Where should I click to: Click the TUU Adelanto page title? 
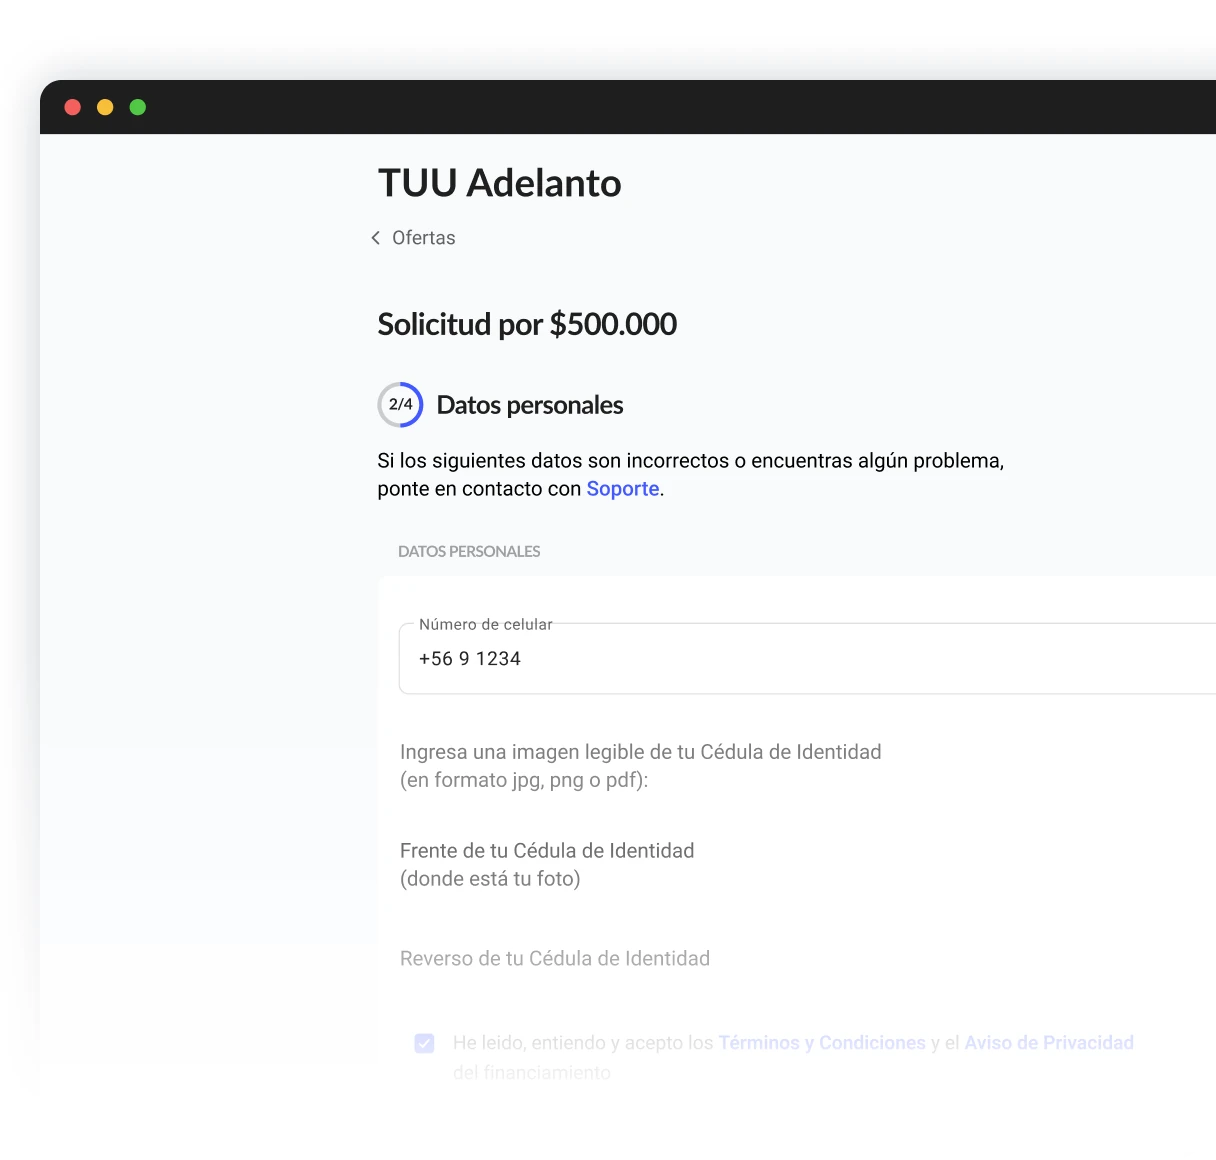[x=499, y=183]
